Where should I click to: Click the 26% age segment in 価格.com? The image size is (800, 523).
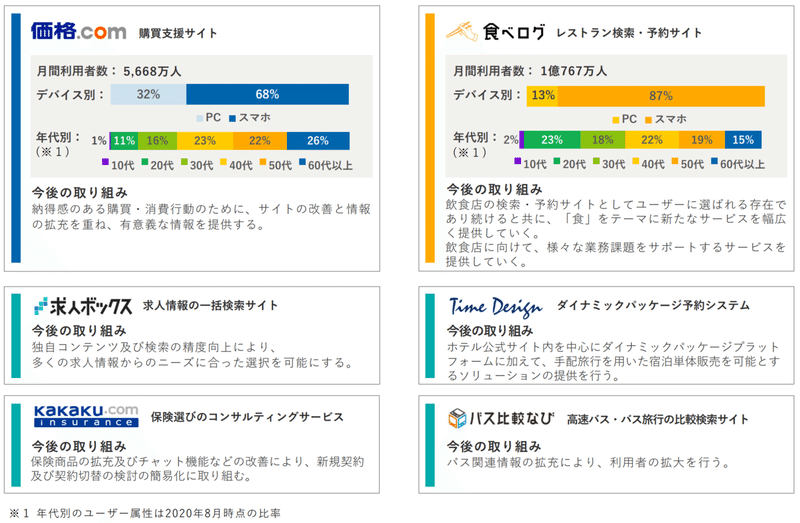(318, 141)
